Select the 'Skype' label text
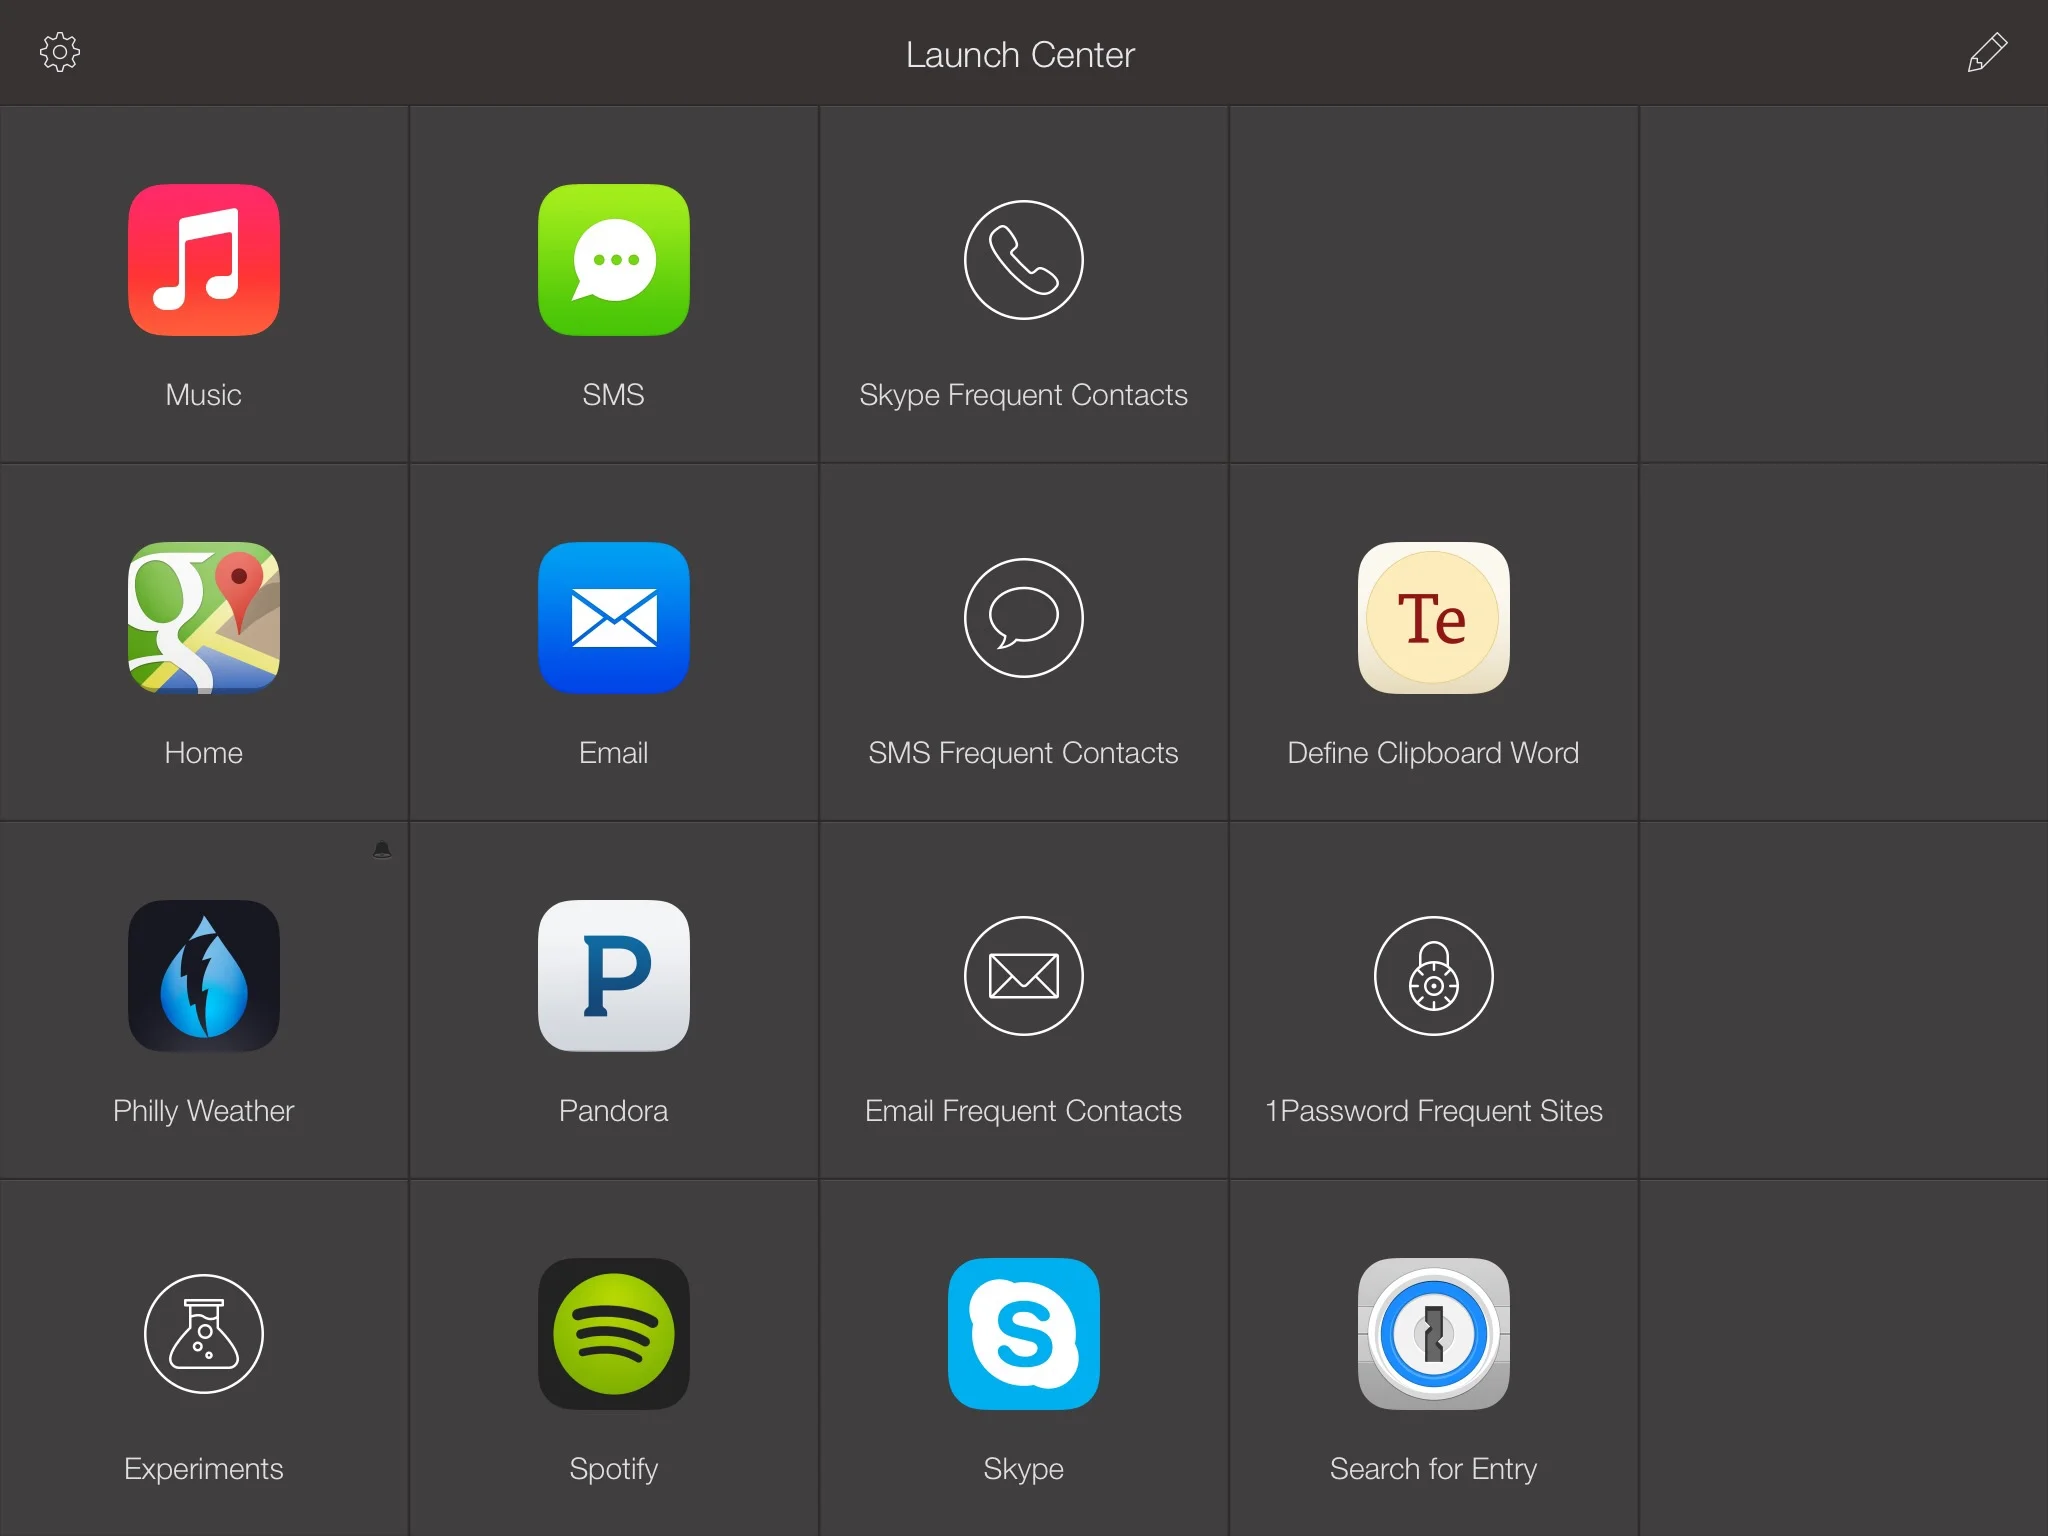2048x1536 pixels. click(1024, 1470)
